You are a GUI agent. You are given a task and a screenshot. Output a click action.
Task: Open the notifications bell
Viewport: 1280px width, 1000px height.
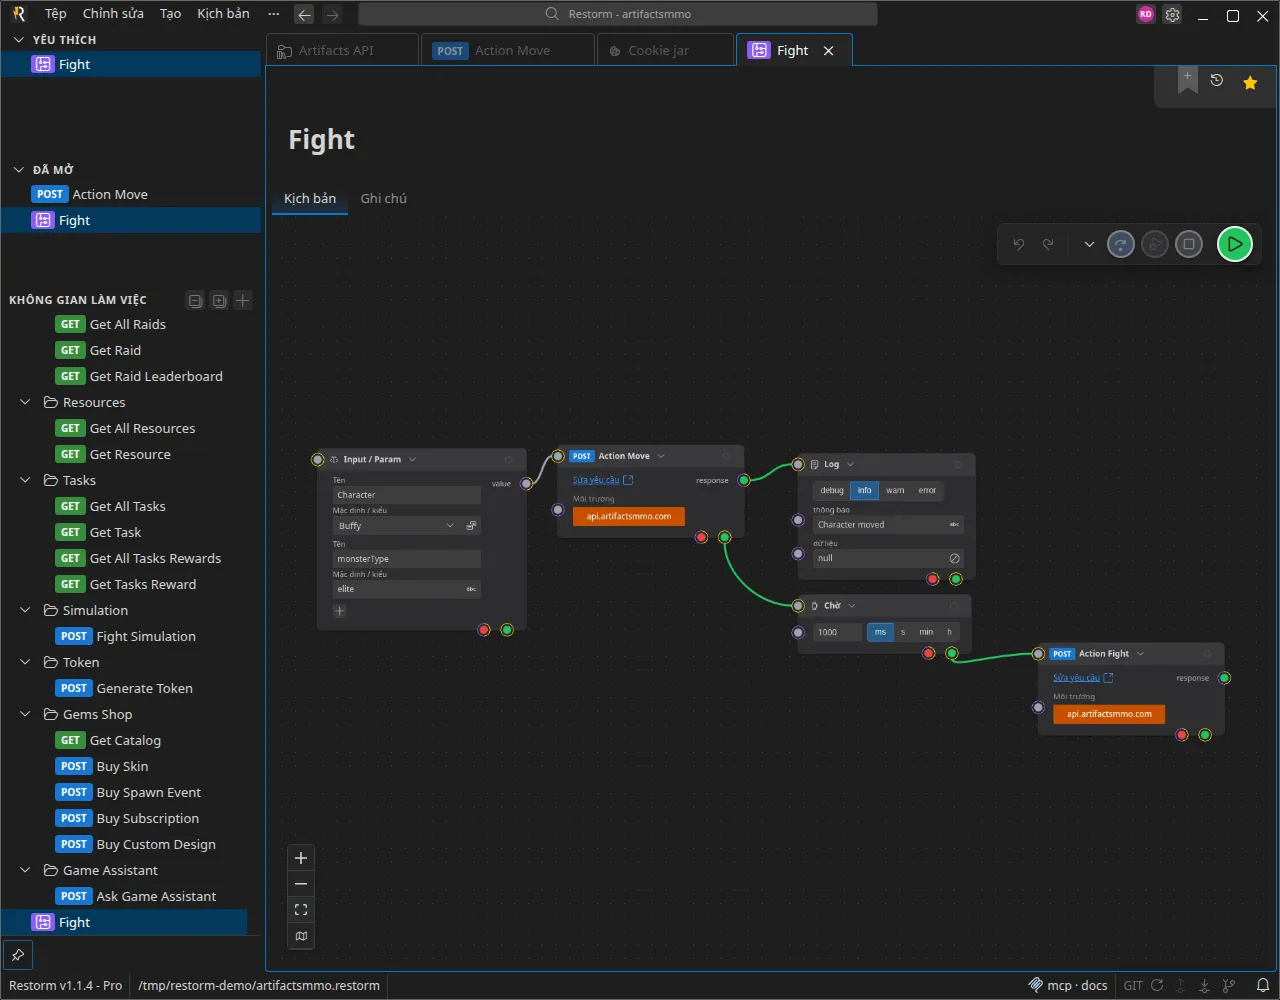coord(1263,985)
